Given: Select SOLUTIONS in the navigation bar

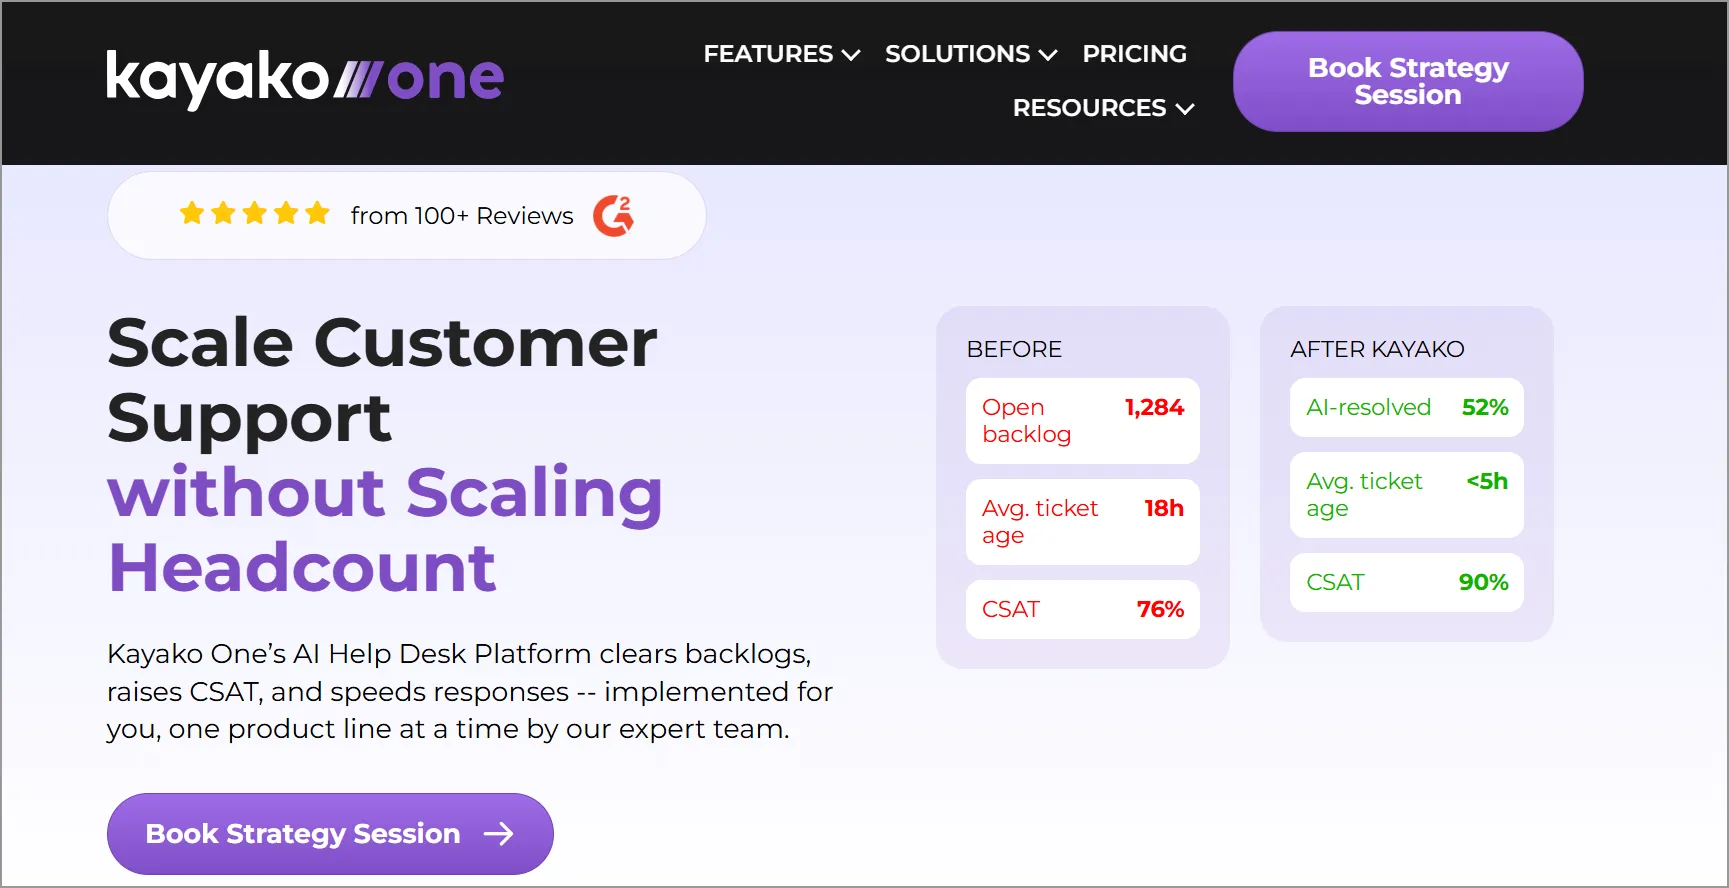Looking at the screenshot, I should coord(957,54).
